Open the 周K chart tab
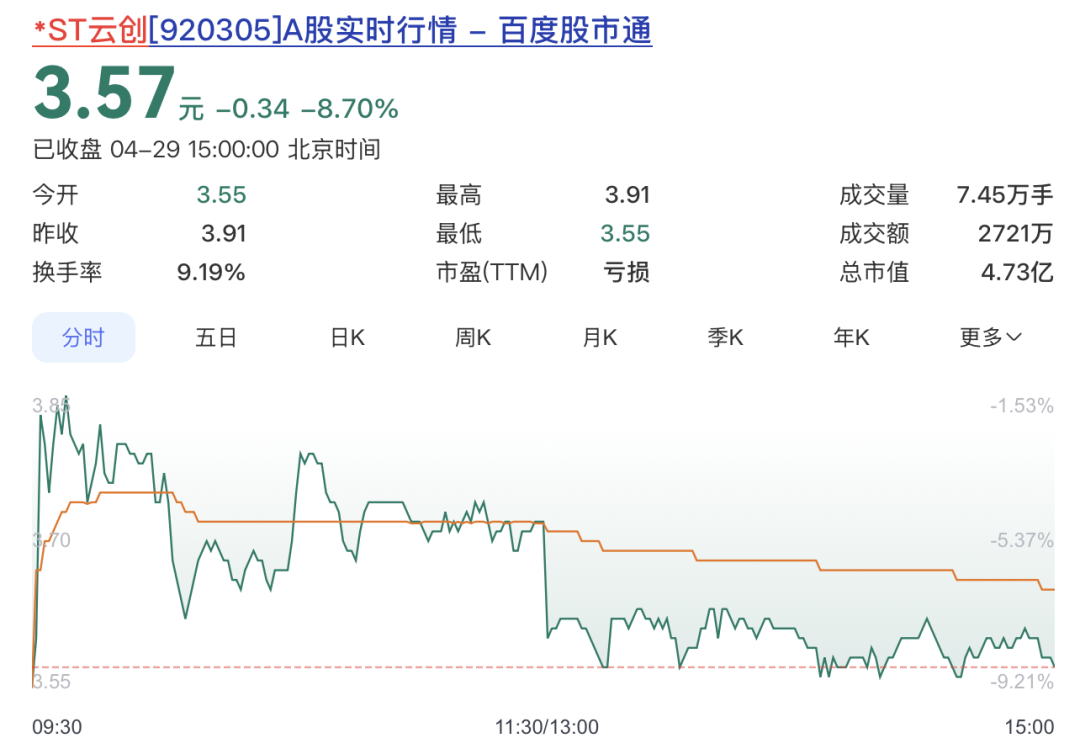This screenshot has width=1080, height=754. click(473, 338)
